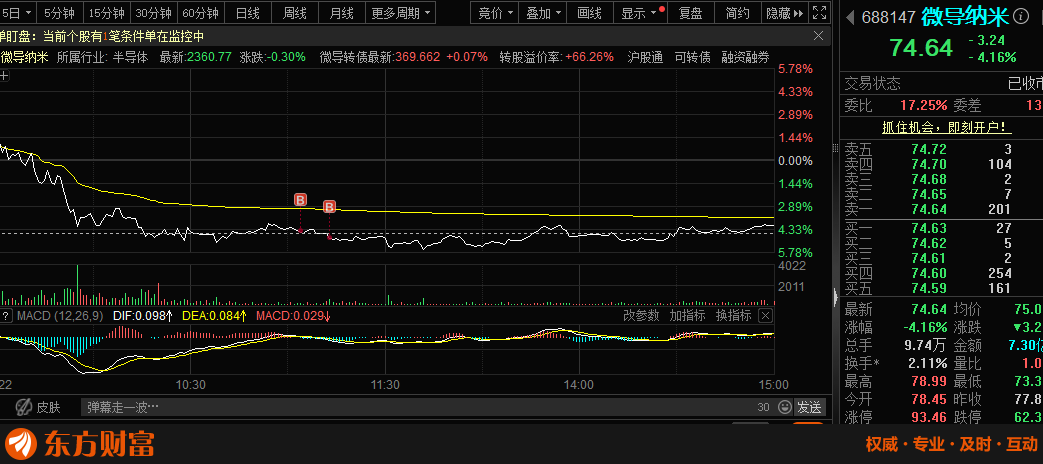
Task: Click the lower side panel collapse arrow
Action: pyautogui.click(x=835, y=297)
